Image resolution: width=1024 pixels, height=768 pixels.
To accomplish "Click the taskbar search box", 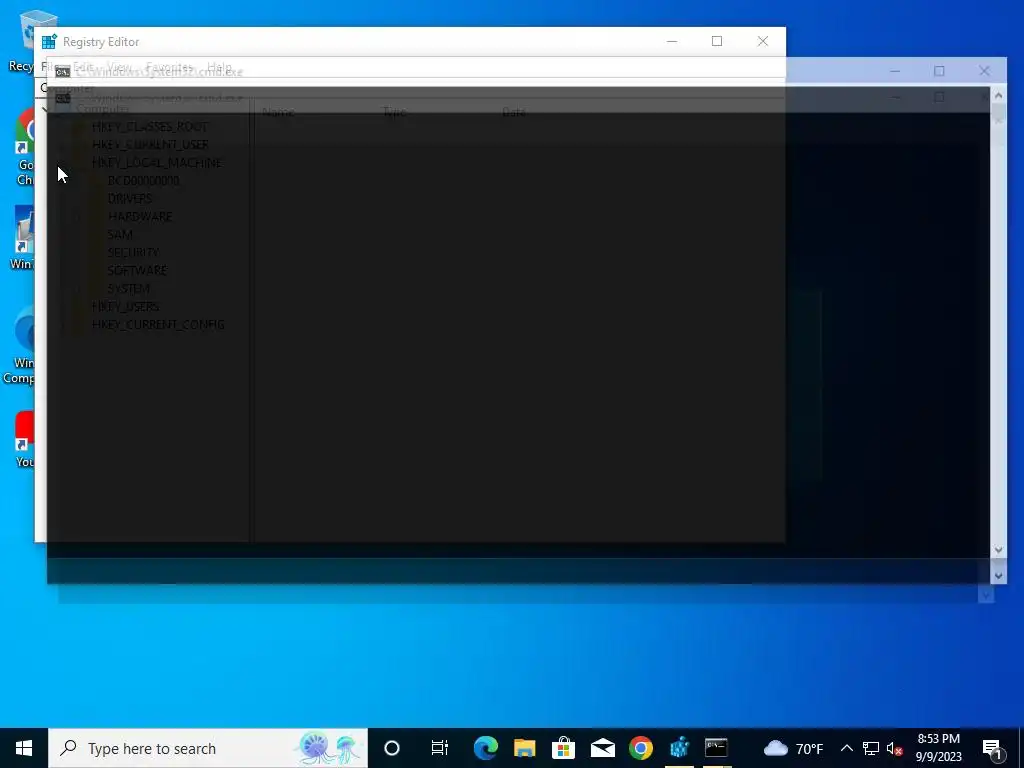I will coord(208,748).
